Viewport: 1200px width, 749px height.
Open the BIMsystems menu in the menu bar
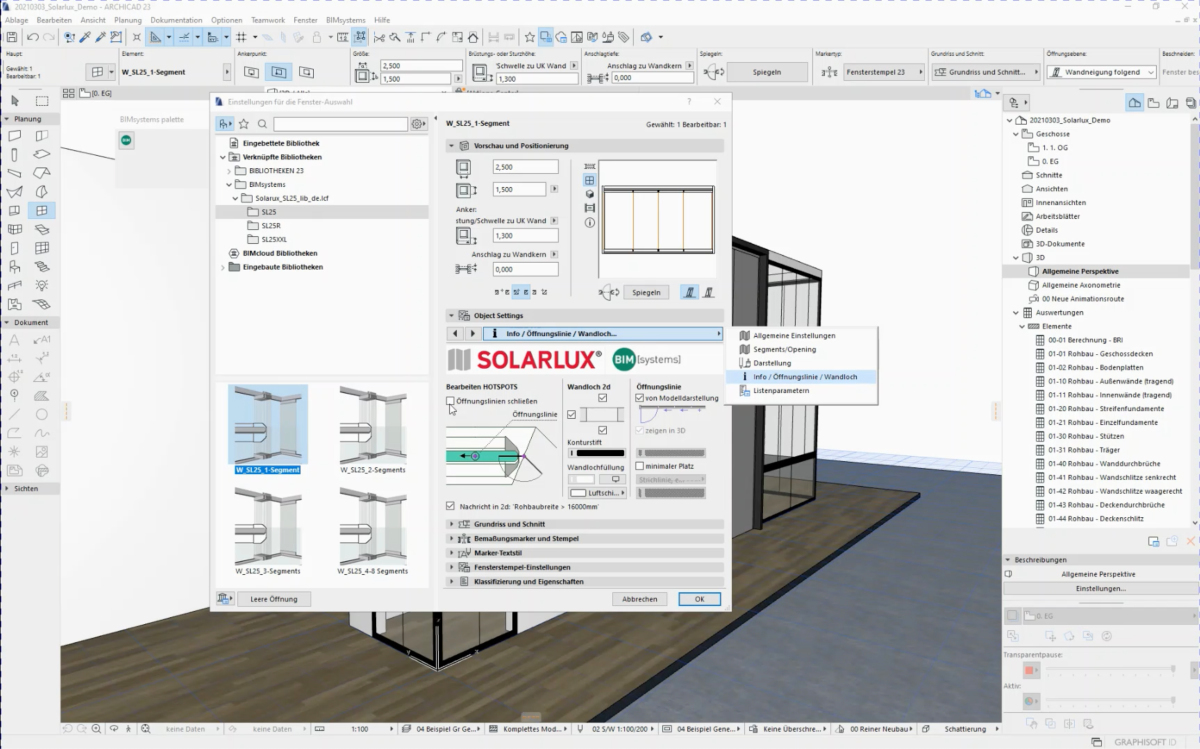pyautogui.click(x=346, y=20)
